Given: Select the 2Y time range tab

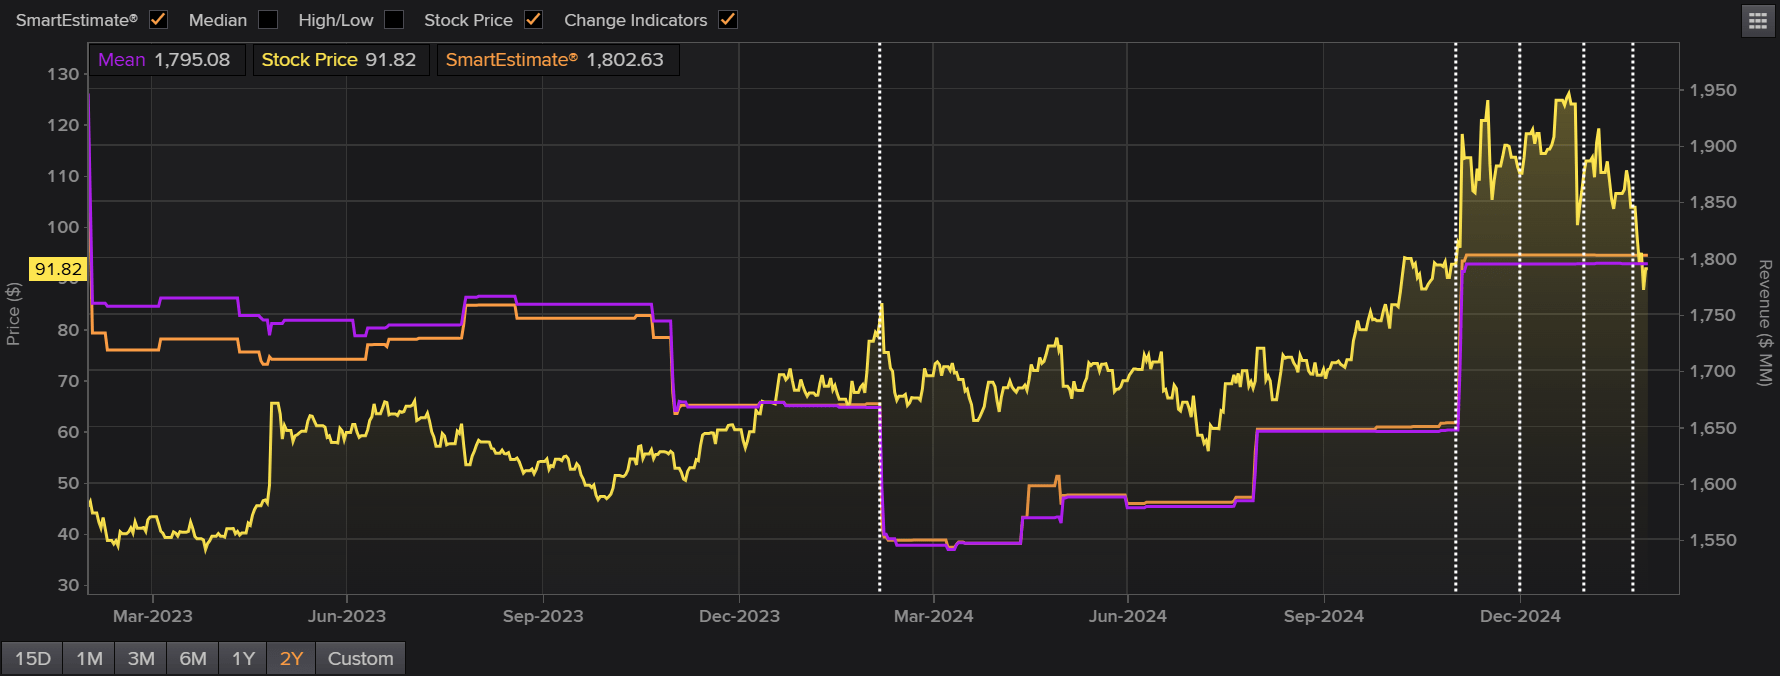Looking at the screenshot, I should click(291, 658).
